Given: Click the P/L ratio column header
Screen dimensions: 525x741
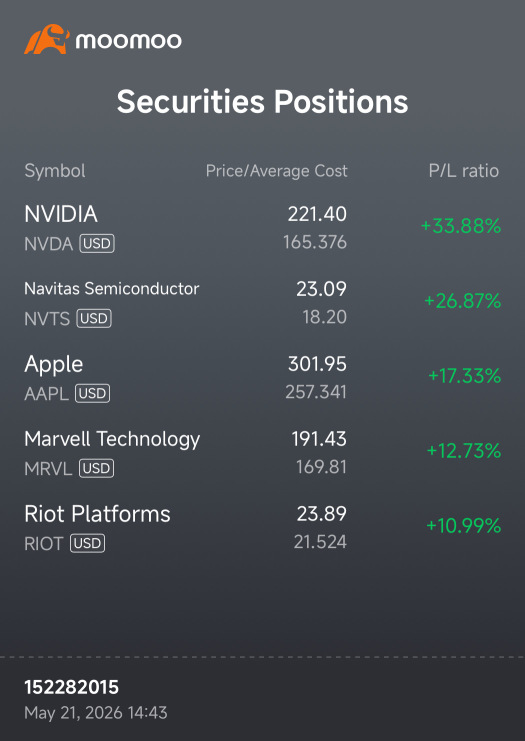Looking at the screenshot, I should pos(464,171).
